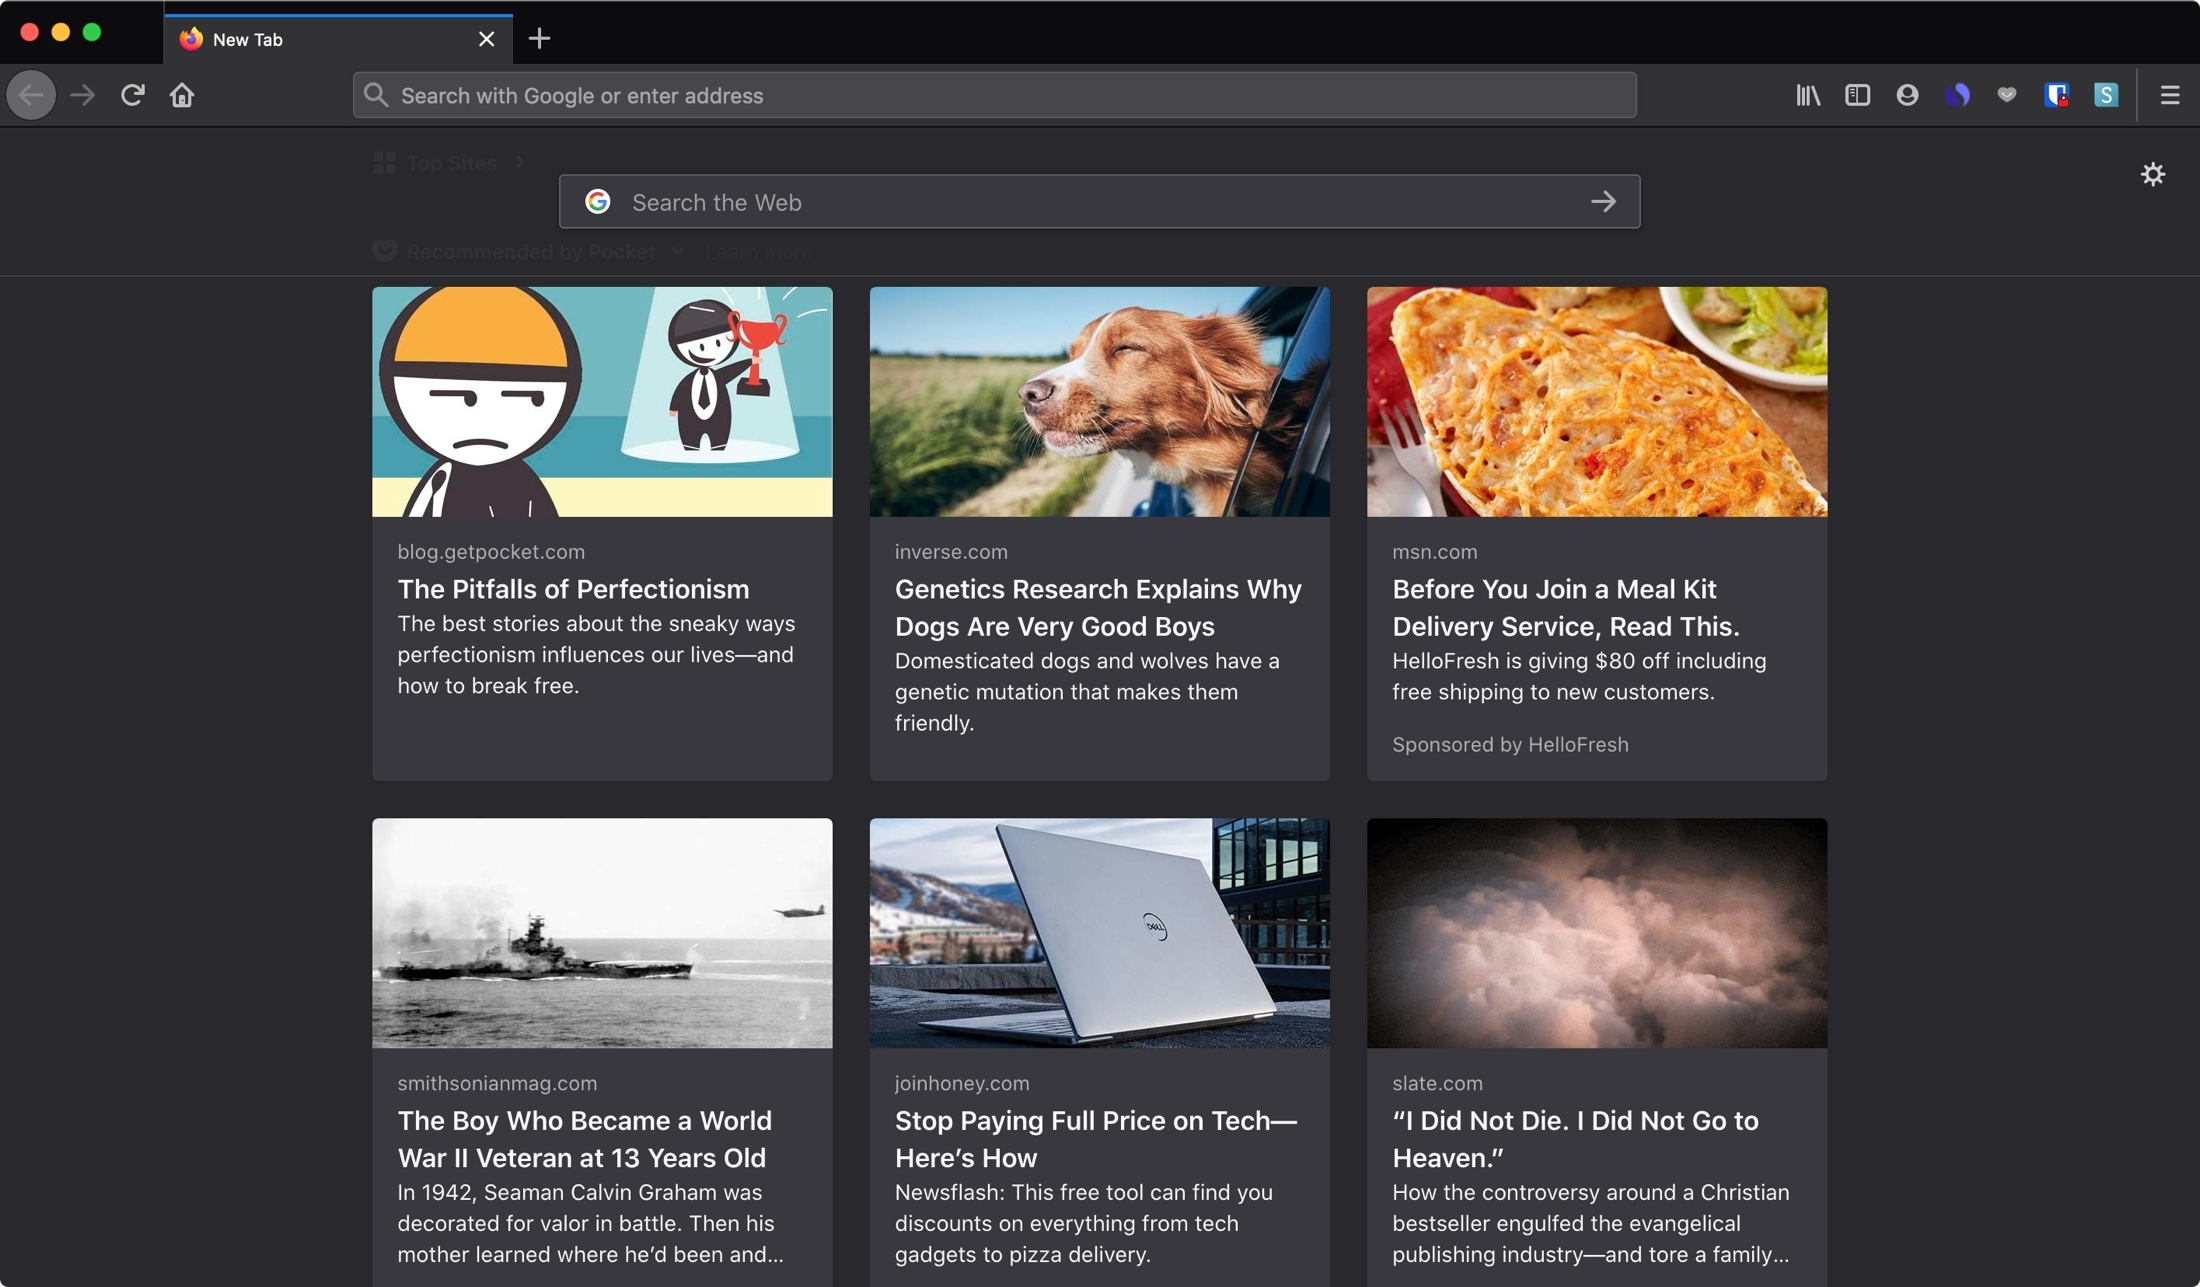Open The Pitfalls of Perfectionism article

click(x=573, y=589)
